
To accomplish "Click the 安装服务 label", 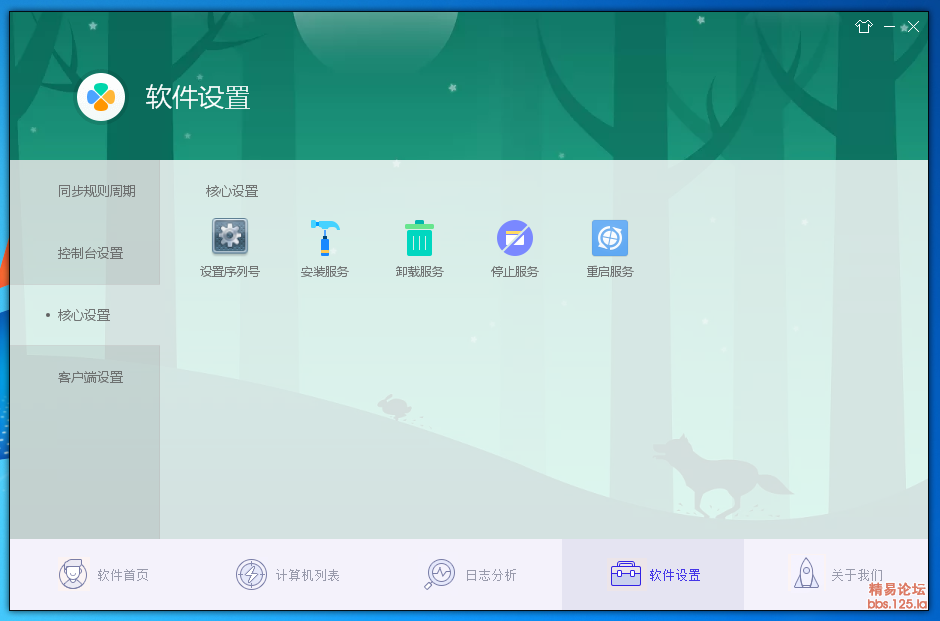I will [324, 272].
